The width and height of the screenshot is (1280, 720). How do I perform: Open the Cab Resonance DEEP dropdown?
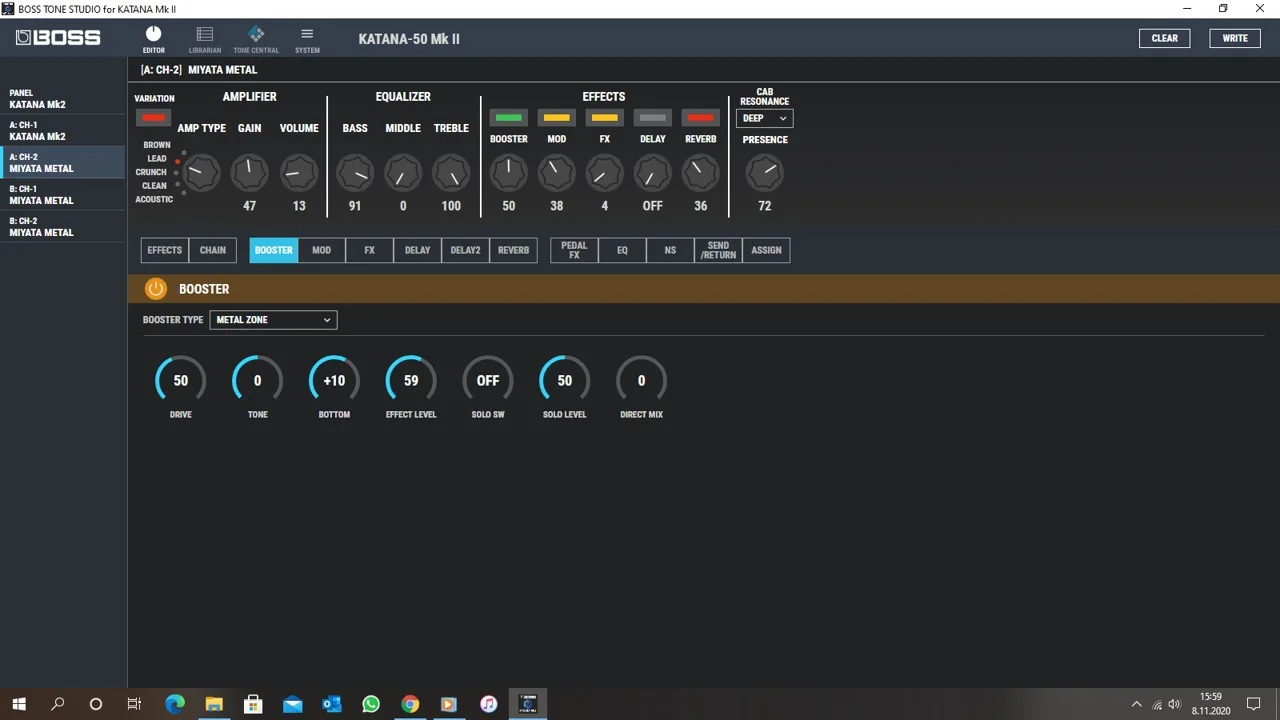click(x=765, y=118)
